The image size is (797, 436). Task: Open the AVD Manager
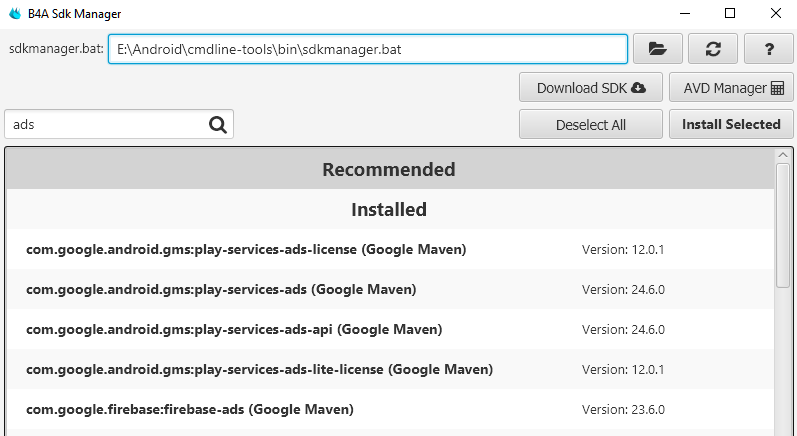pyautogui.click(x=731, y=87)
